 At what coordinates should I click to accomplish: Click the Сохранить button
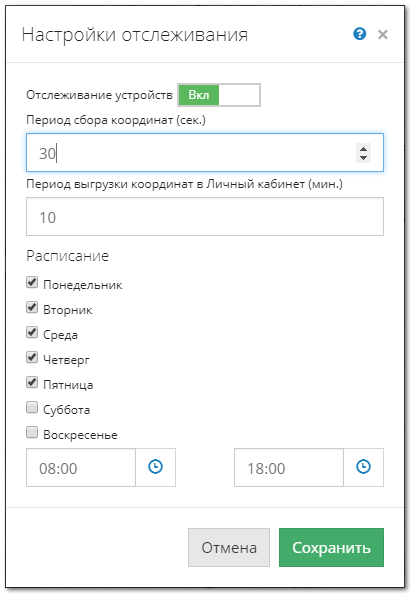click(331, 548)
